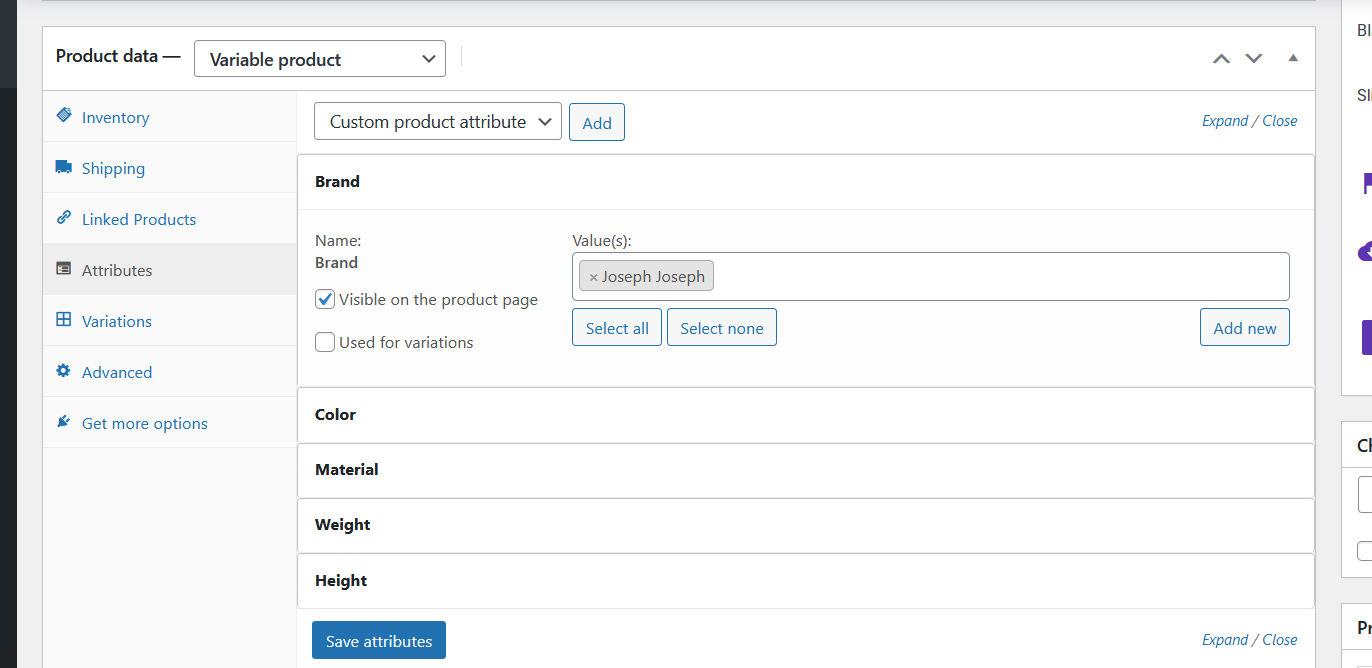Click the Variations grid icon

click(64, 320)
